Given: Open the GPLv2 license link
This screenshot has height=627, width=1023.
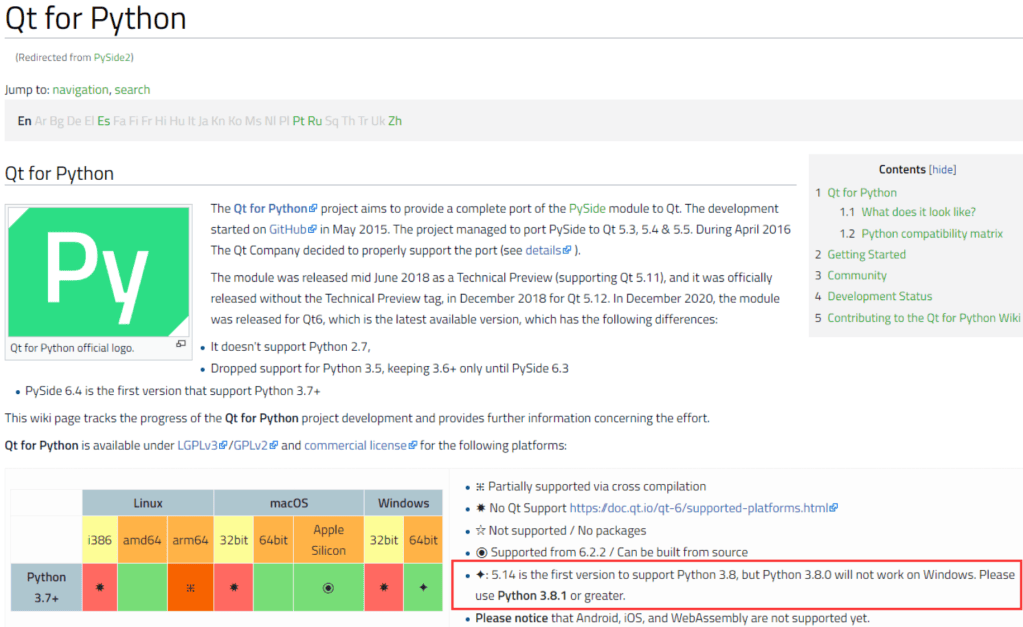Looking at the screenshot, I should [256, 445].
